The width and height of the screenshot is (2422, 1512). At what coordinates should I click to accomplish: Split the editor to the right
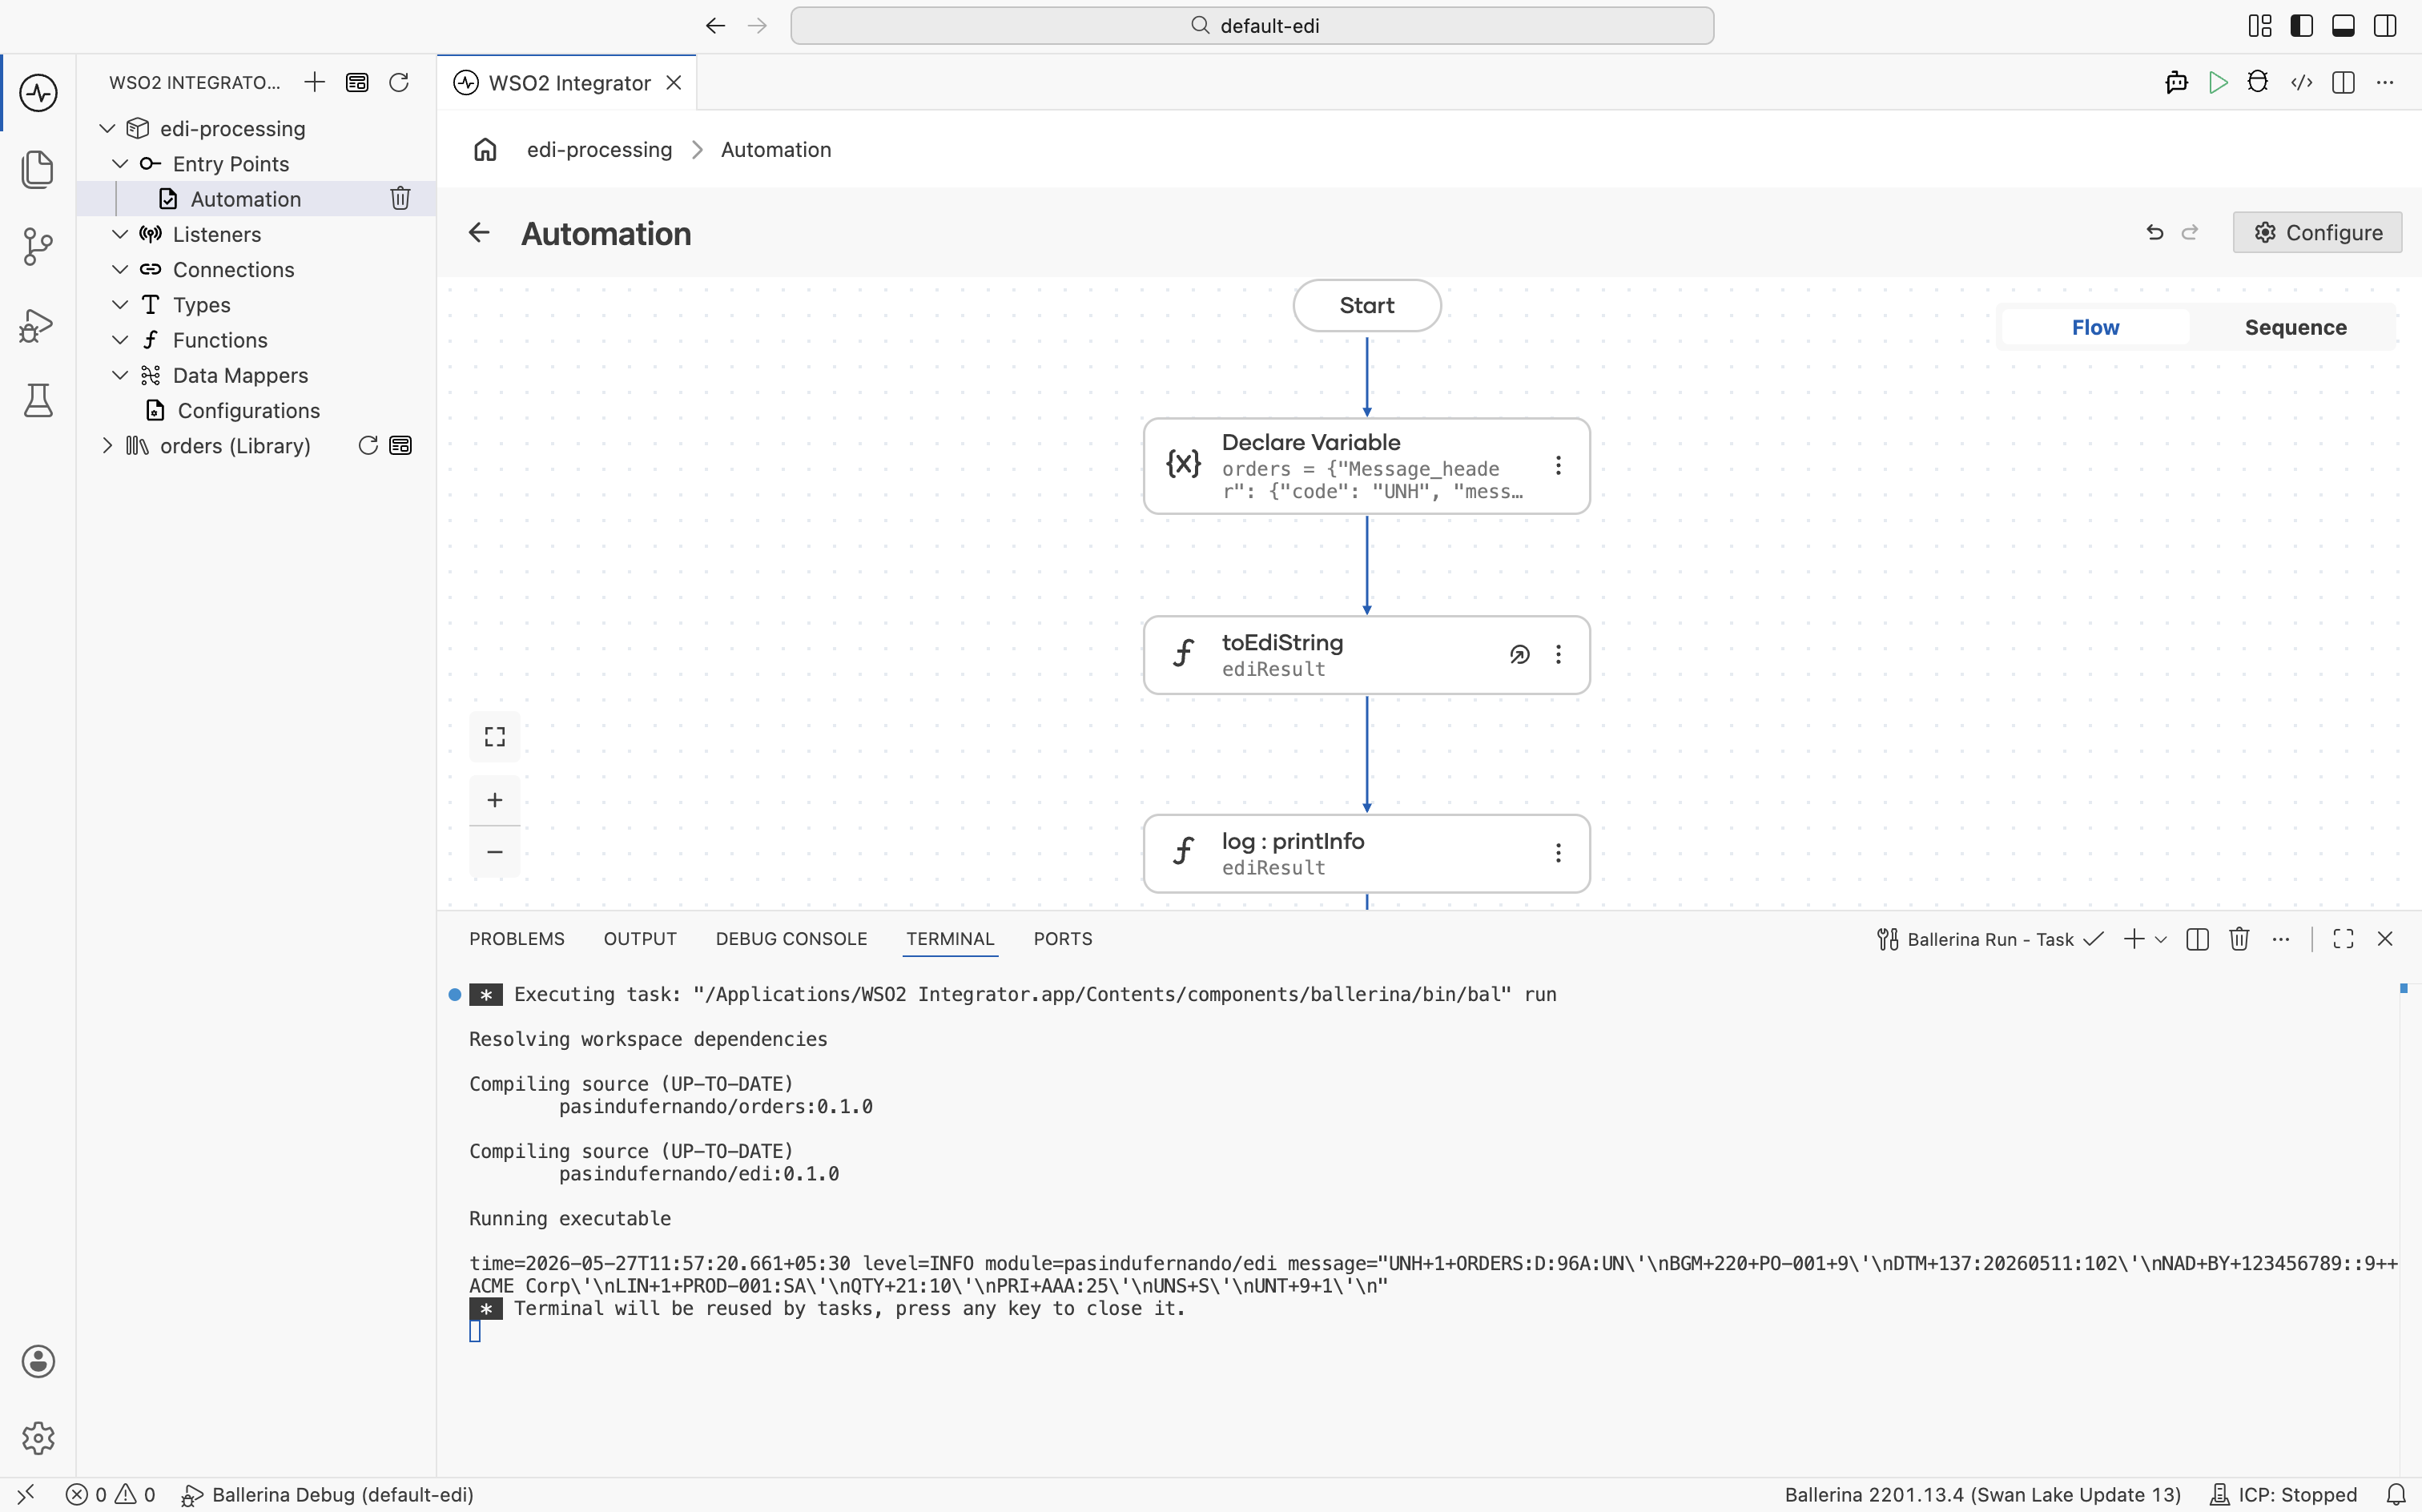(2343, 82)
